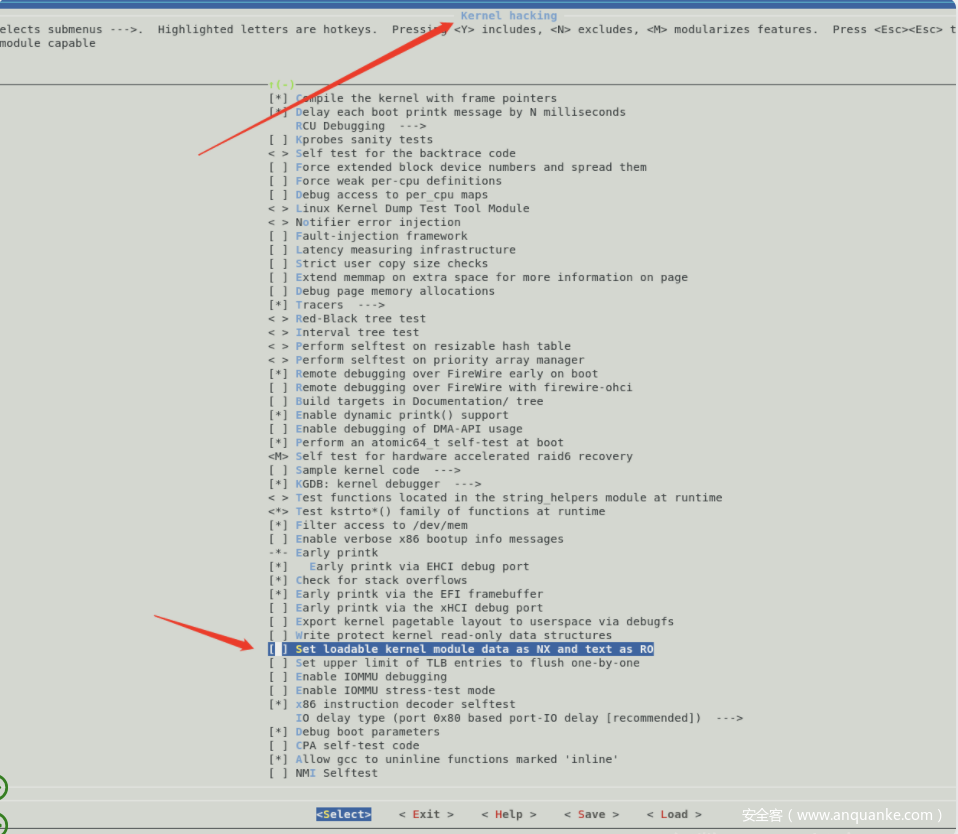Open the Help button
This screenshot has width=958, height=834.
[x=508, y=814]
